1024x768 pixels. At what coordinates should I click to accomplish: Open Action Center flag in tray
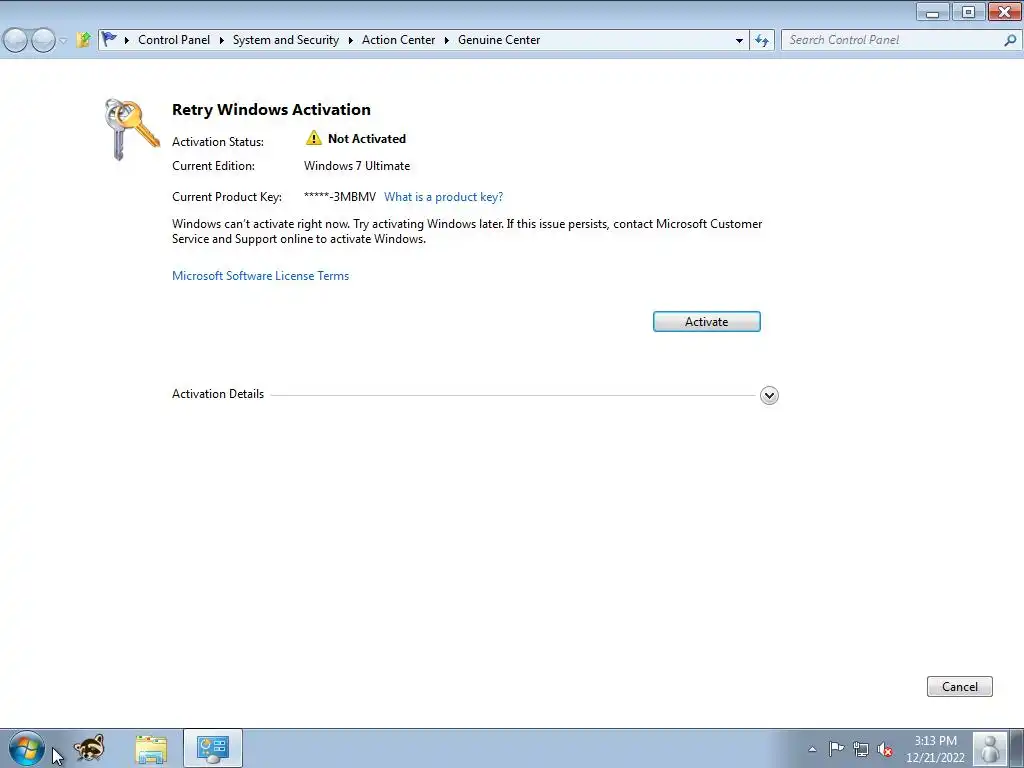[x=836, y=749]
